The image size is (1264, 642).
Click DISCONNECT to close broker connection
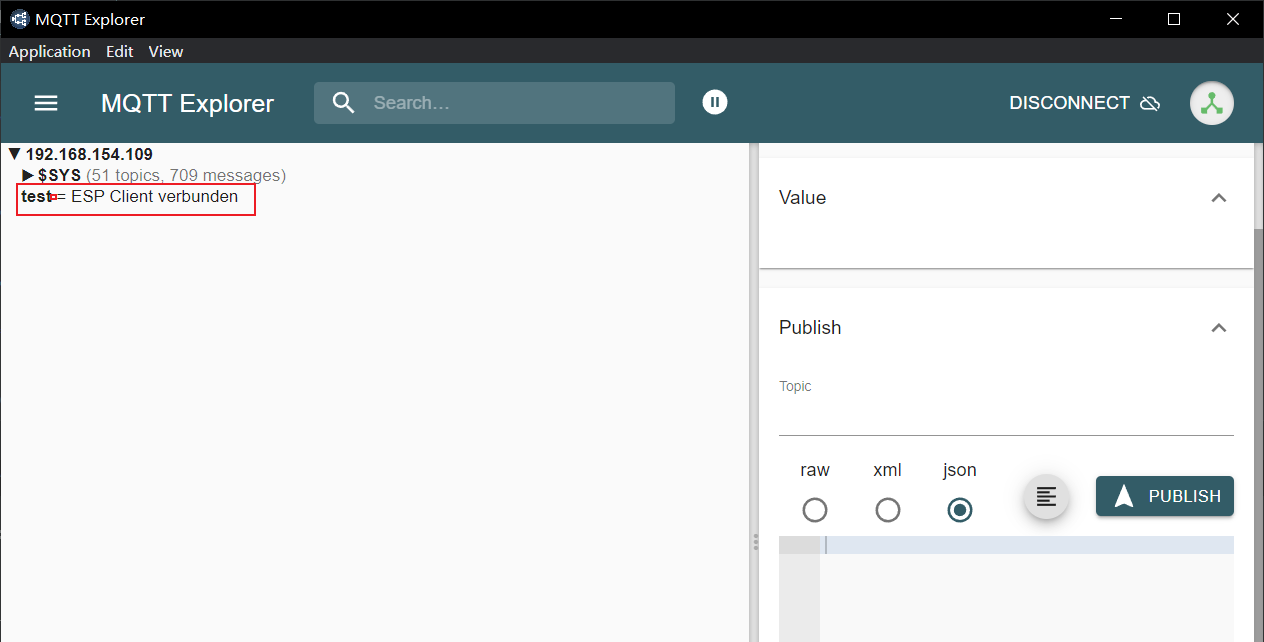1084,103
